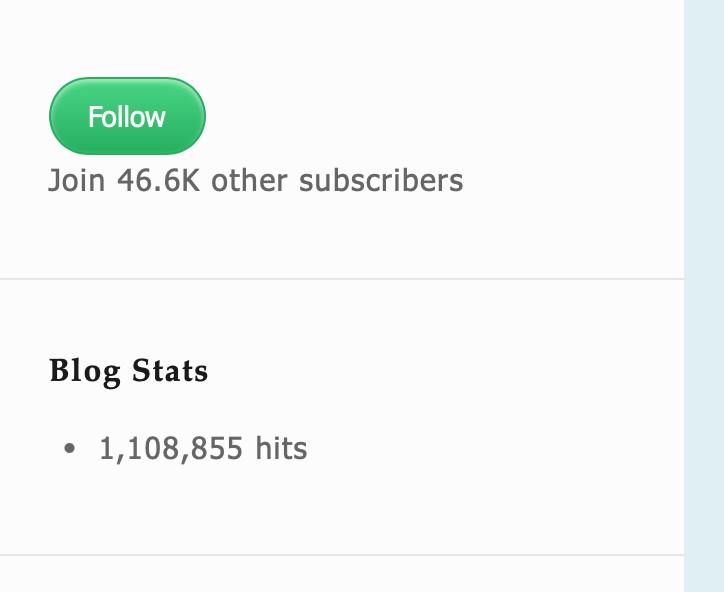The width and height of the screenshot is (724, 592).
Task: Click the word "Stats" in the heading
Action: (170, 371)
